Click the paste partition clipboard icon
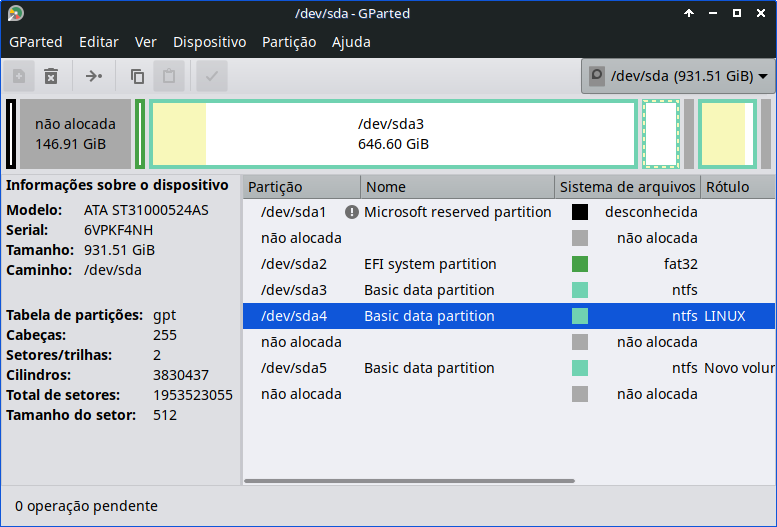The image size is (777, 527). tap(169, 76)
